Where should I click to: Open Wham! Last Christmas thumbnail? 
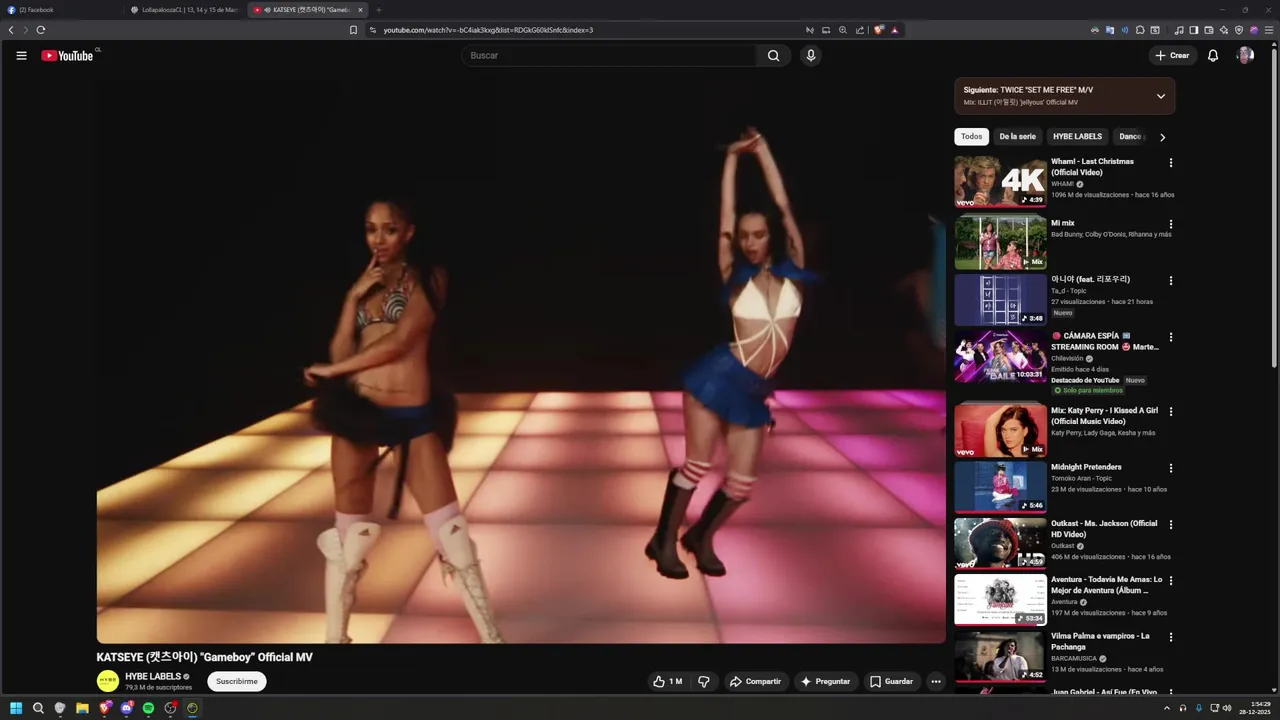[x=1000, y=181]
